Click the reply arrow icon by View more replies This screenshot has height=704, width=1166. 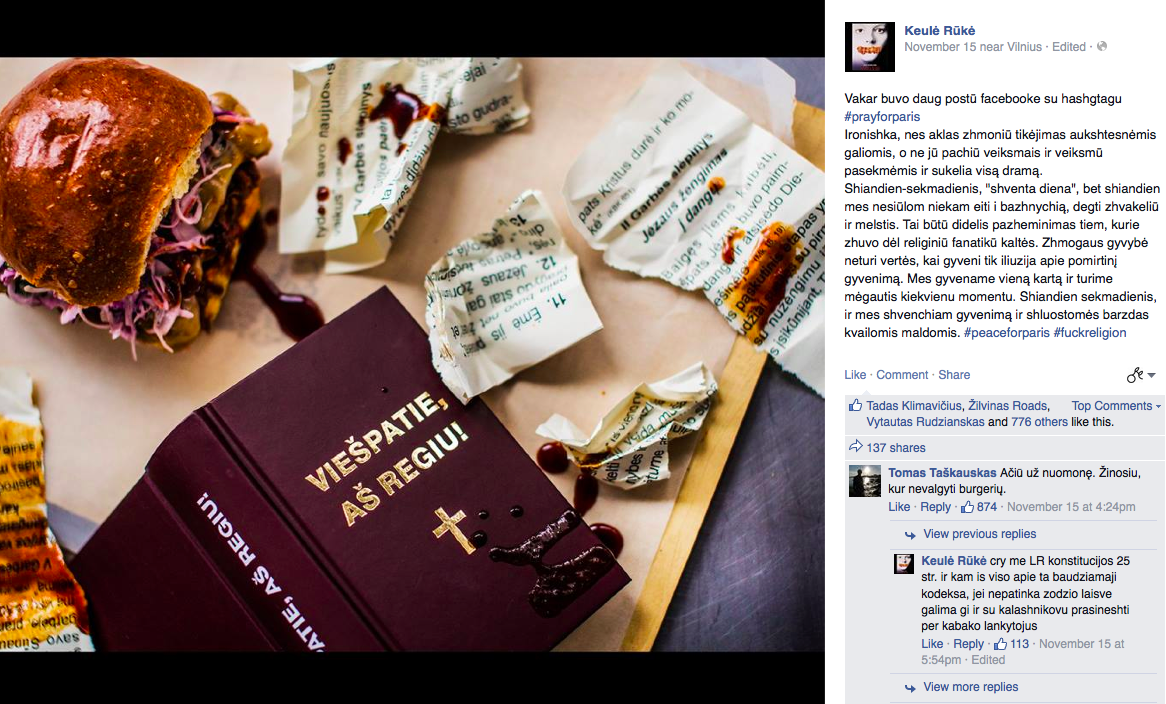coord(910,688)
